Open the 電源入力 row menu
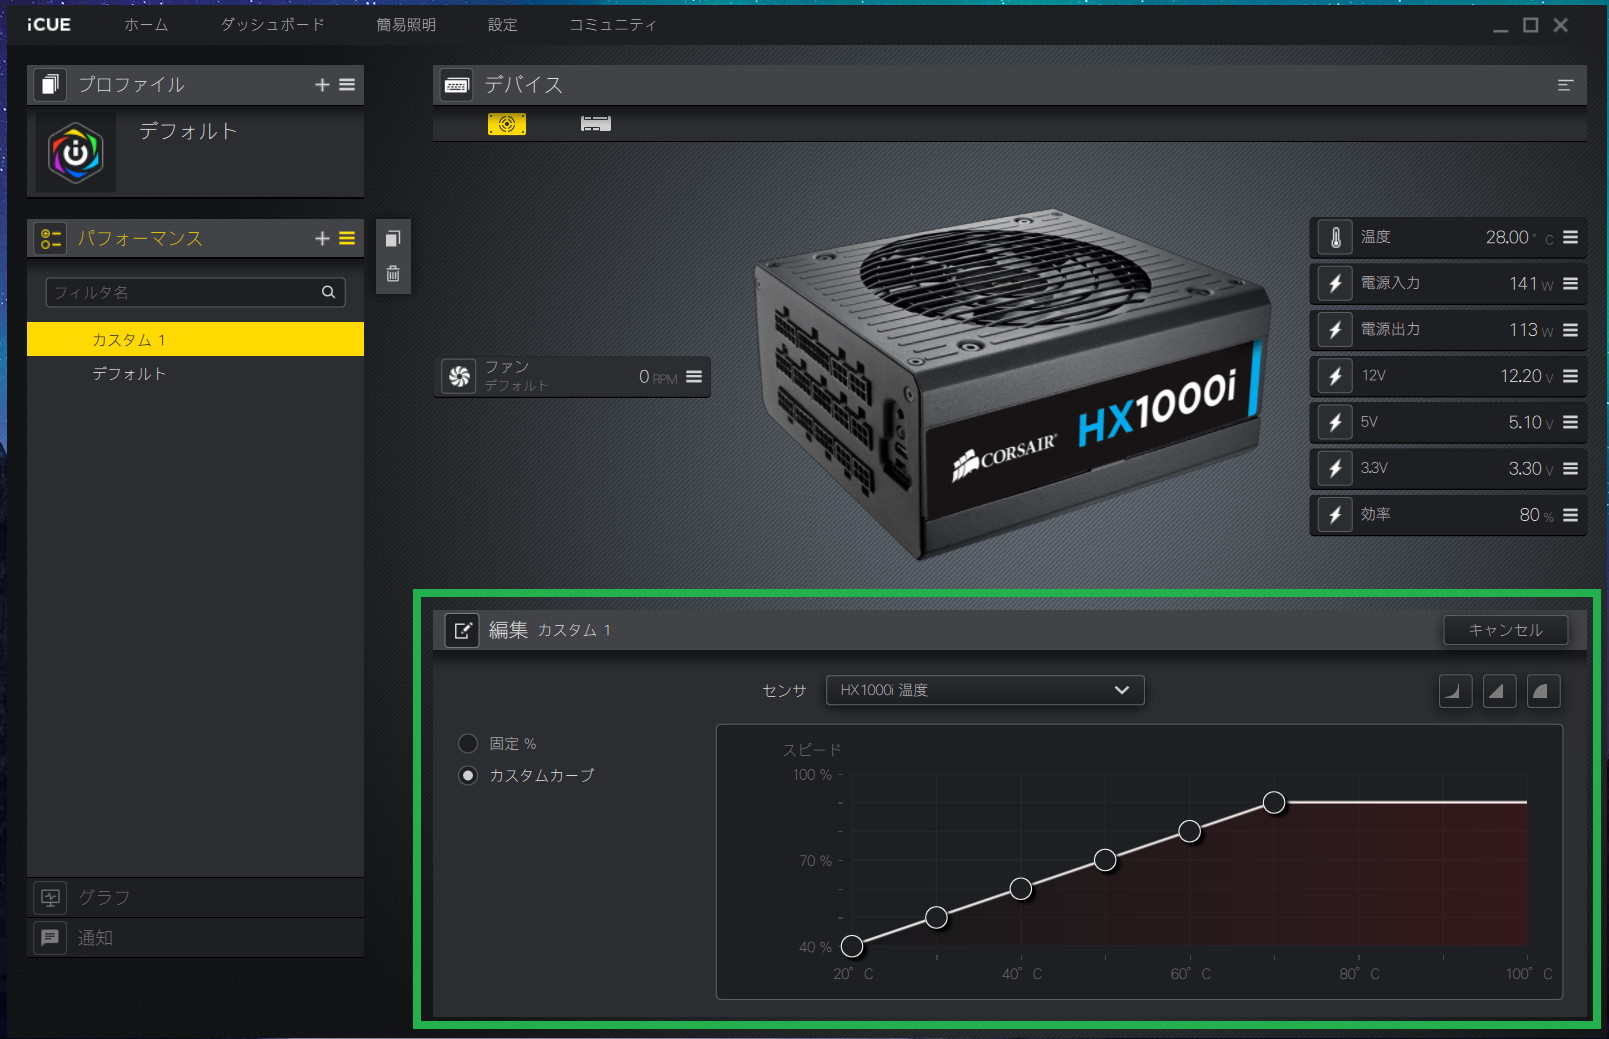 tap(1571, 283)
